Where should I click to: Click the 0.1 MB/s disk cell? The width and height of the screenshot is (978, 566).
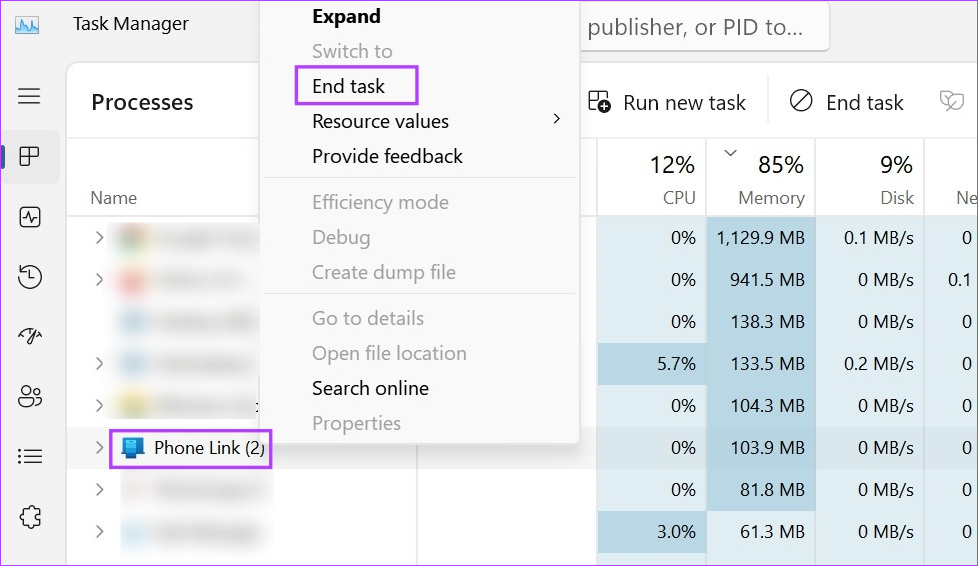[x=869, y=238]
